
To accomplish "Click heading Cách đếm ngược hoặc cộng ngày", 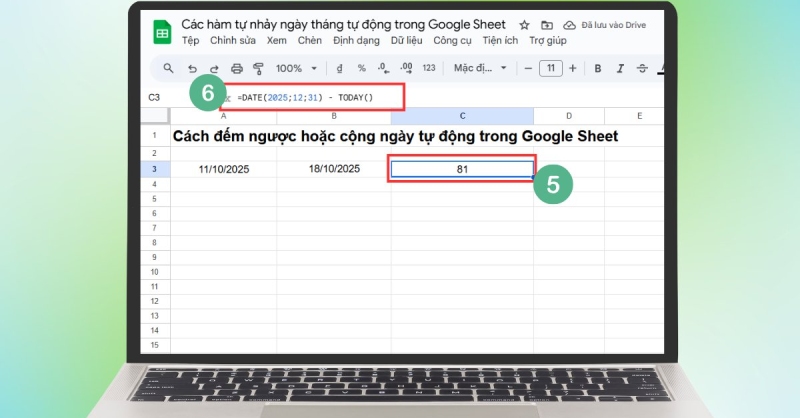I will tap(395, 136).
